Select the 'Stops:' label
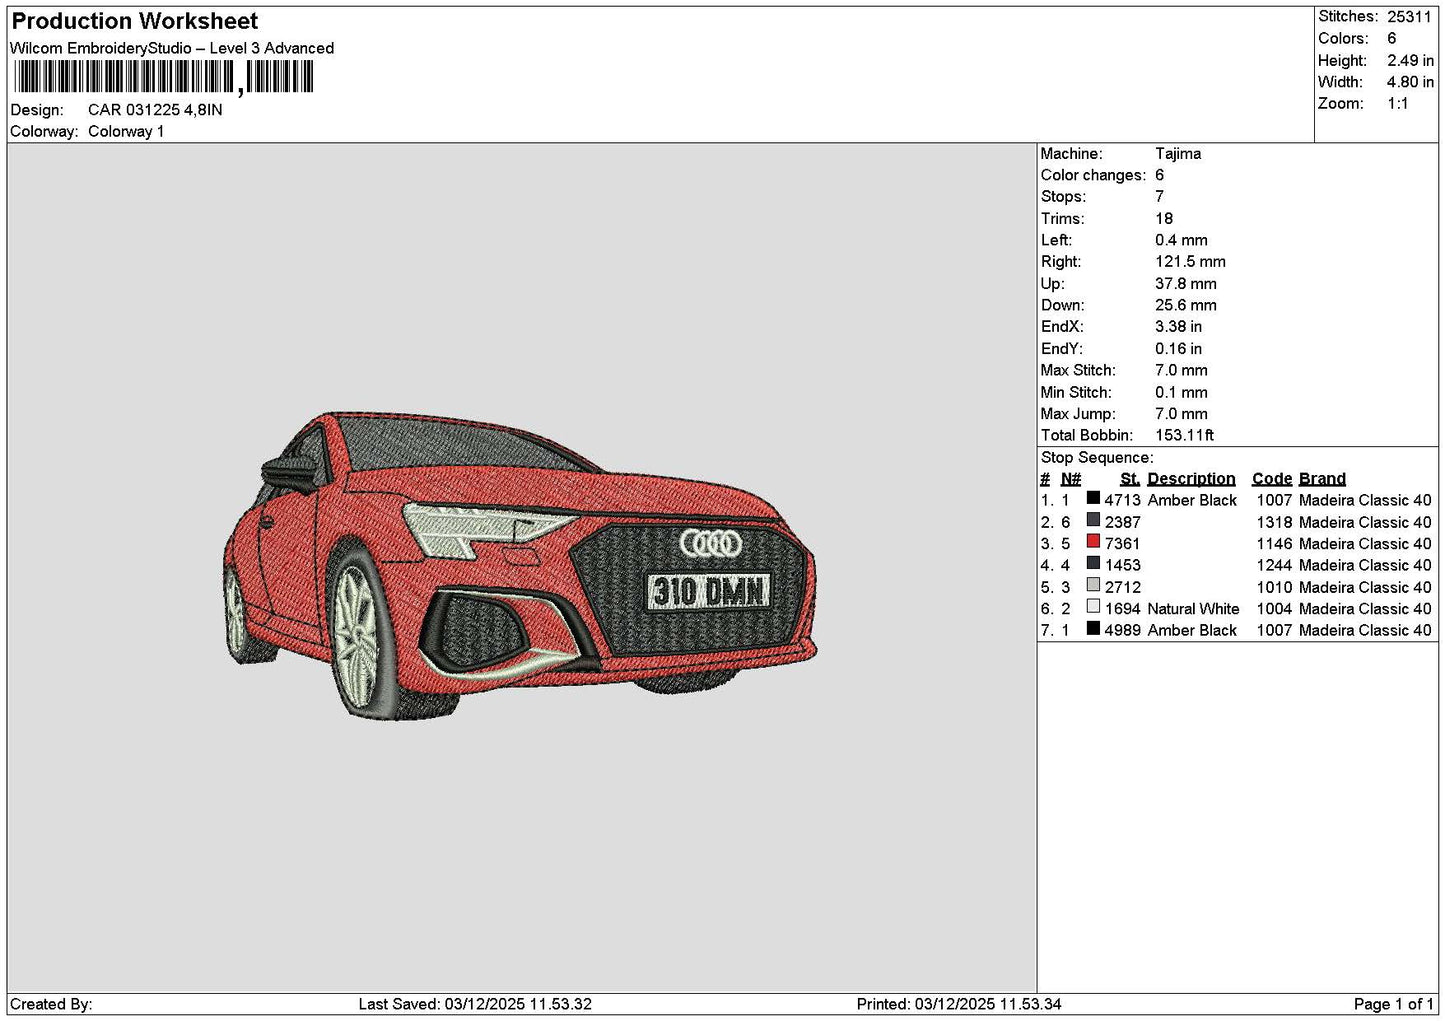Image resolution: width=1445 pixels, height=1021 pixels. pyautogui.click(x=1063, y=197)
